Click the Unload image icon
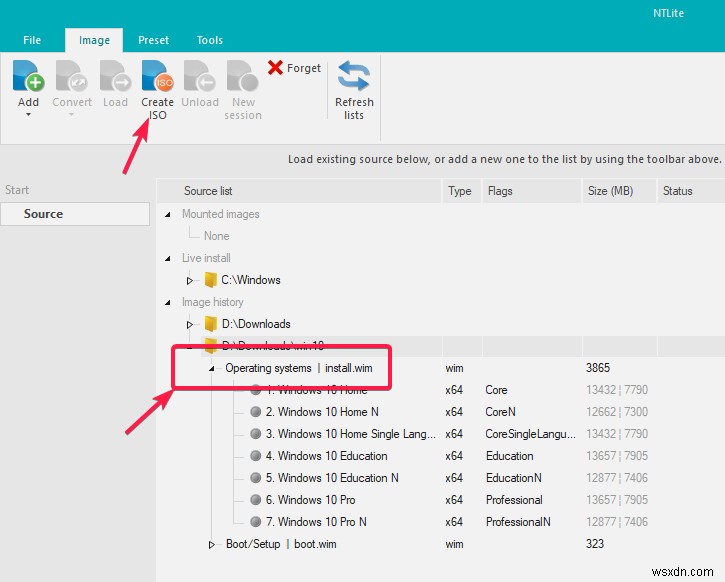Screen dimensions: 725x582 [x=200, y=76]
